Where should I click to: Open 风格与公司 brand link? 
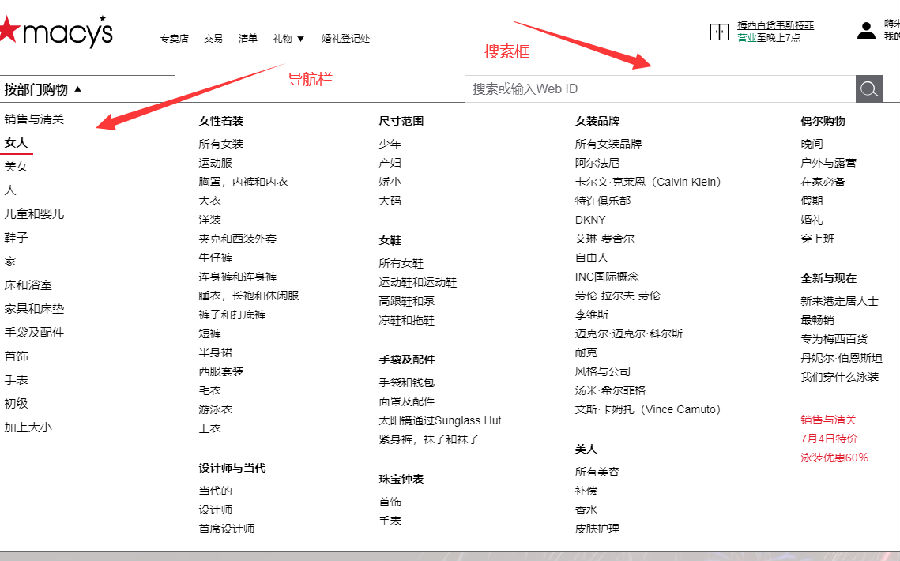point(603,371)
